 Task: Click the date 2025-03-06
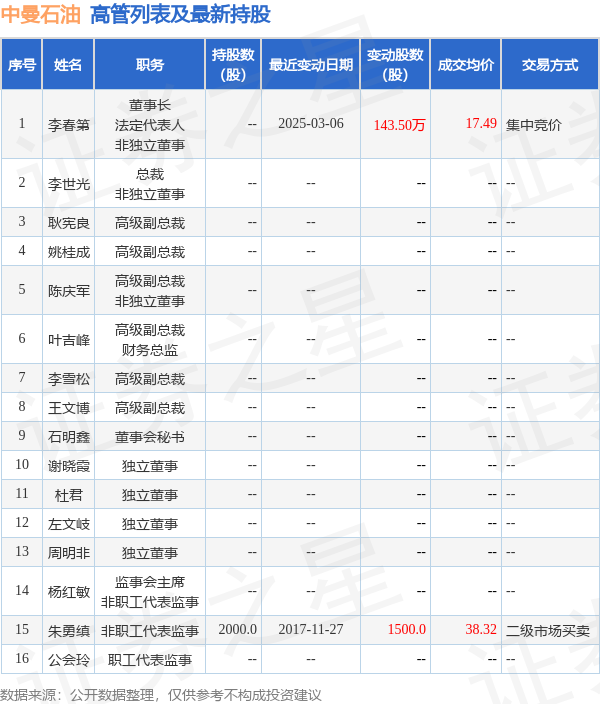[311, 123]
